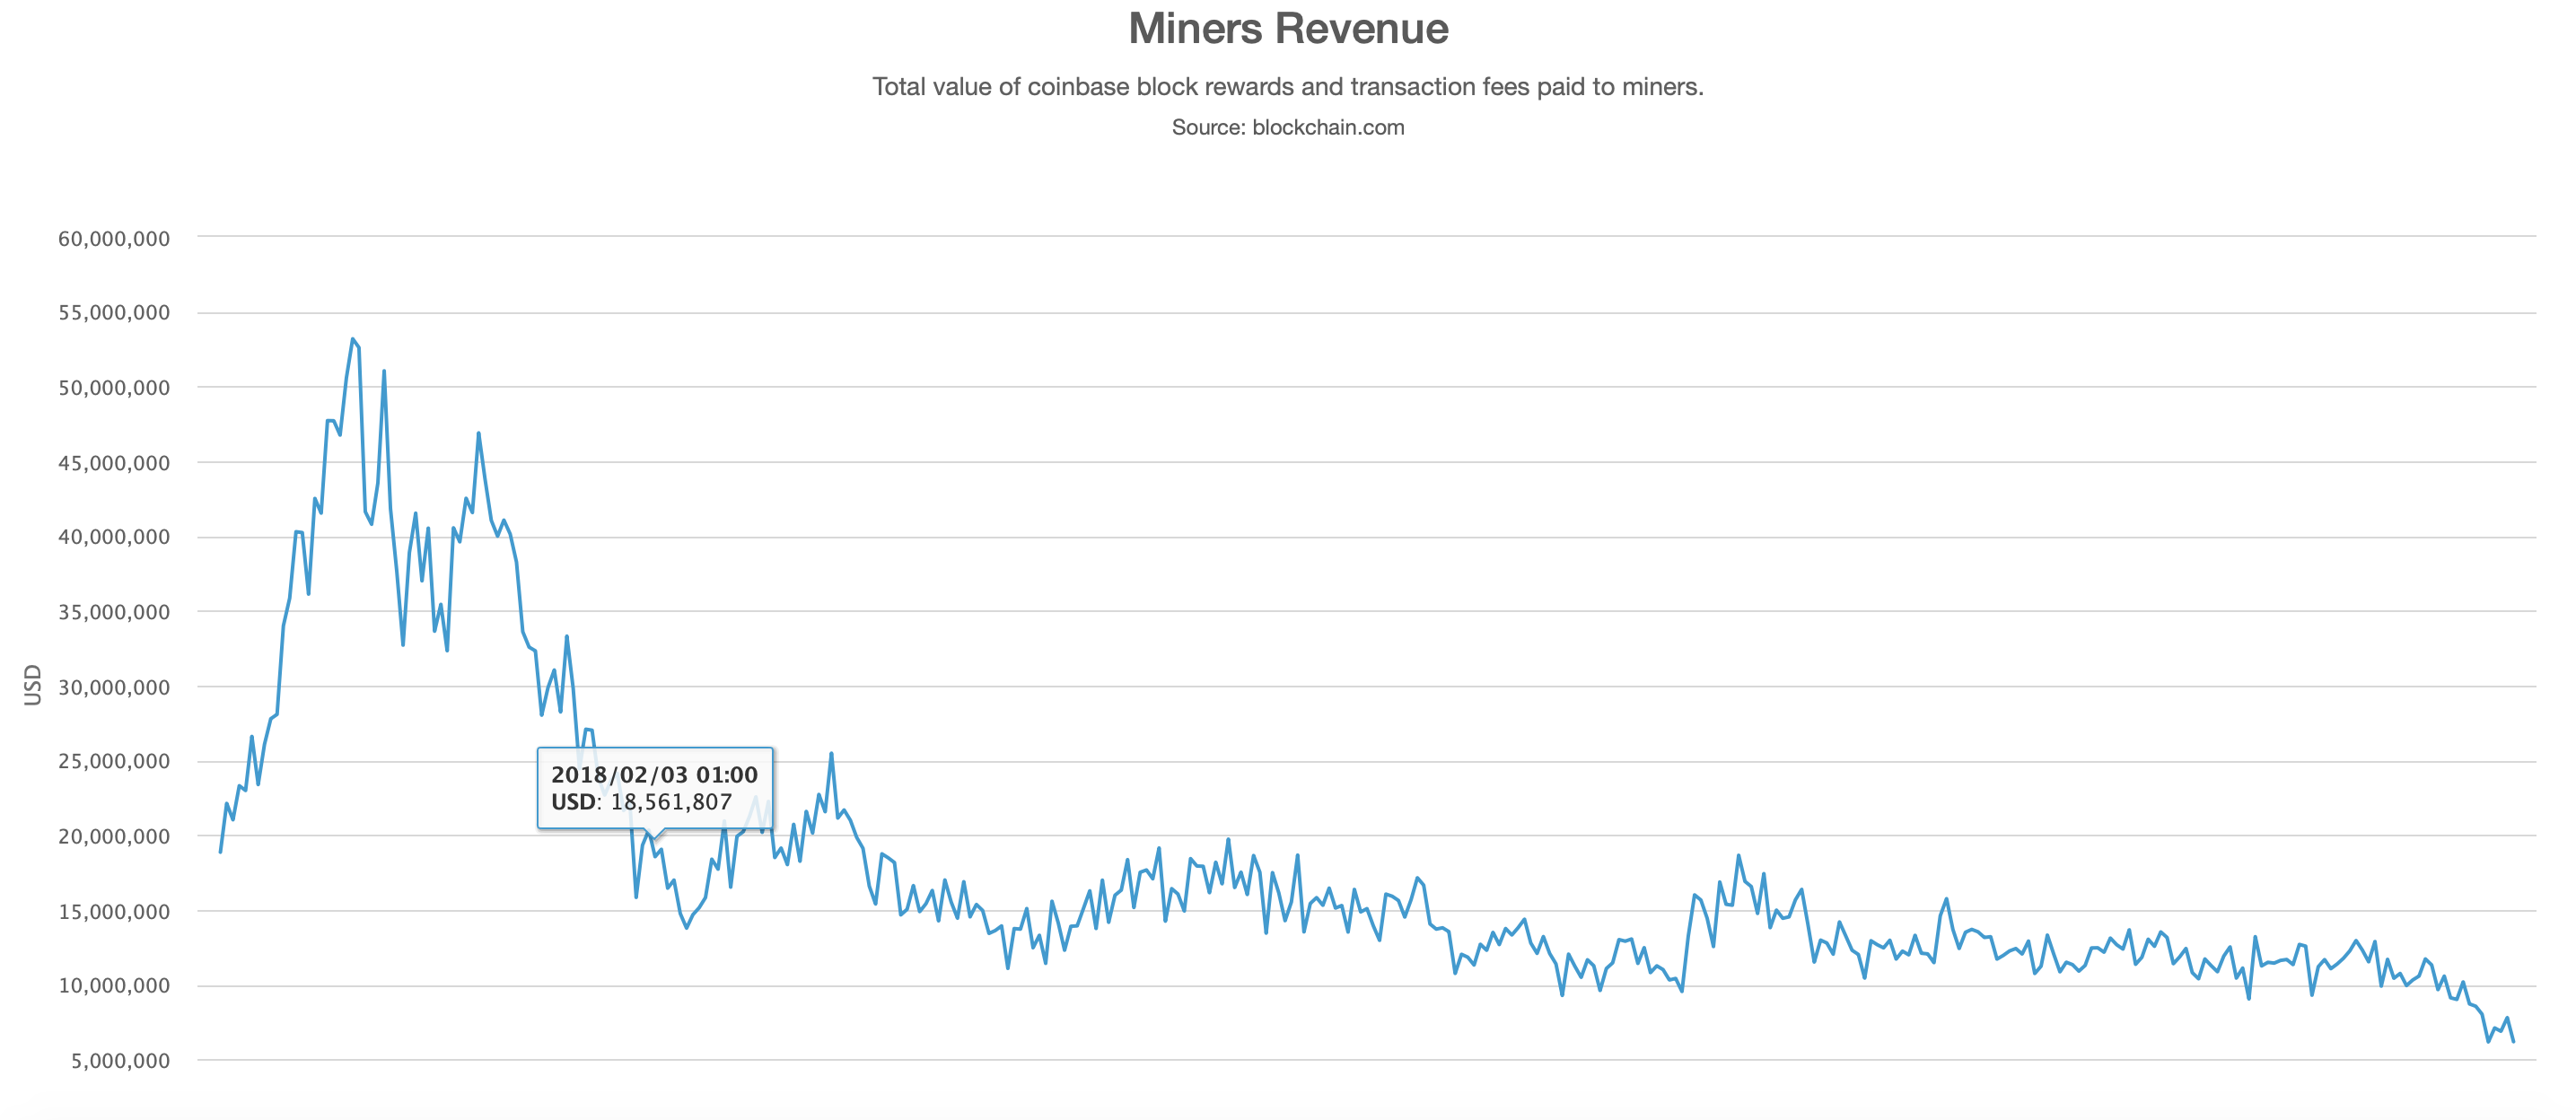Screen dimensions: 2576x1120
Task: Click the 50,000,000 y-axis label
Action: pos(114,388)
